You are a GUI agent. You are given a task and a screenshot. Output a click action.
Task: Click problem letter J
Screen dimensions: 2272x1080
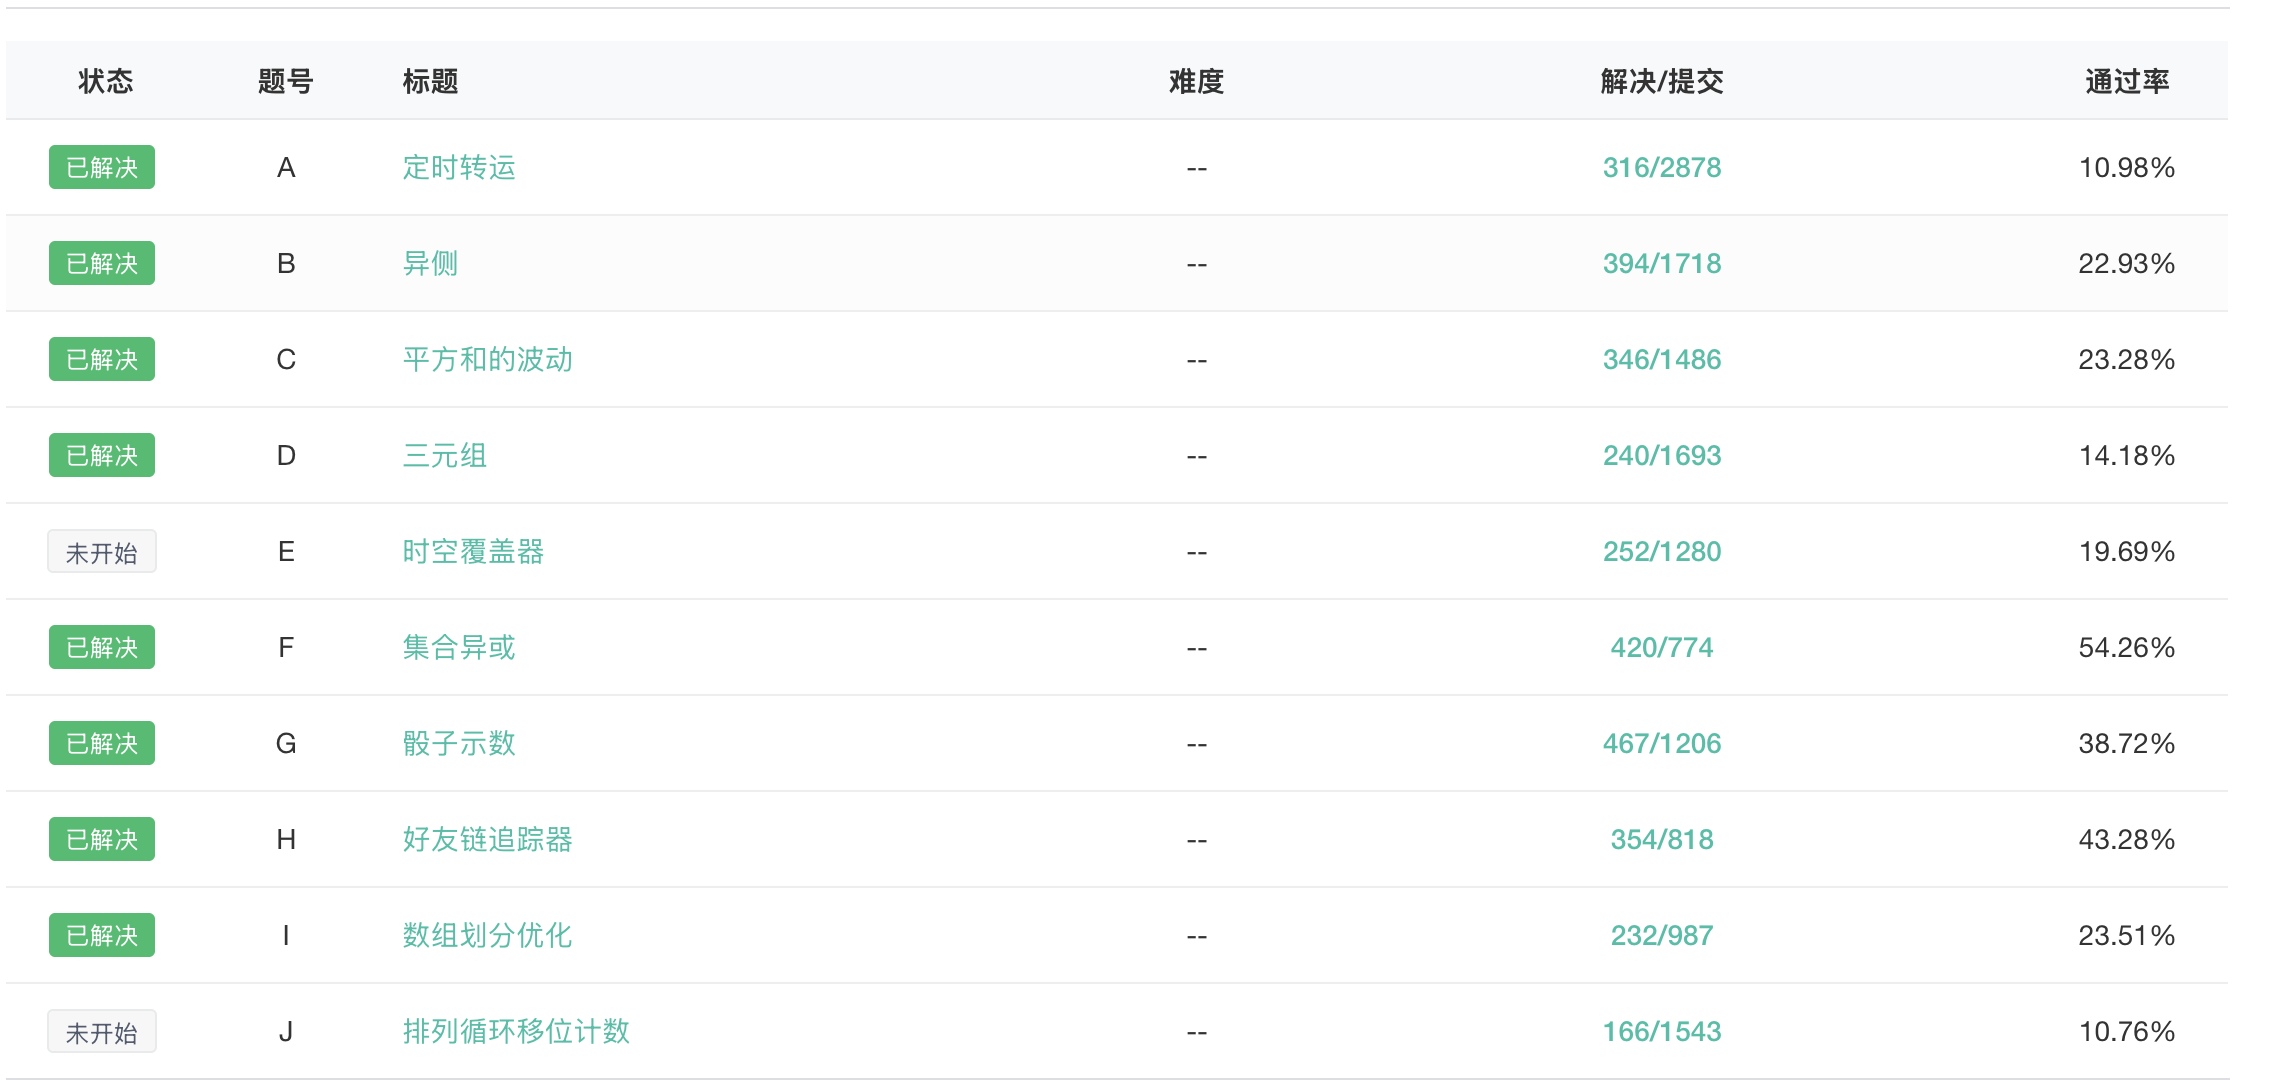pos(286,1031)
